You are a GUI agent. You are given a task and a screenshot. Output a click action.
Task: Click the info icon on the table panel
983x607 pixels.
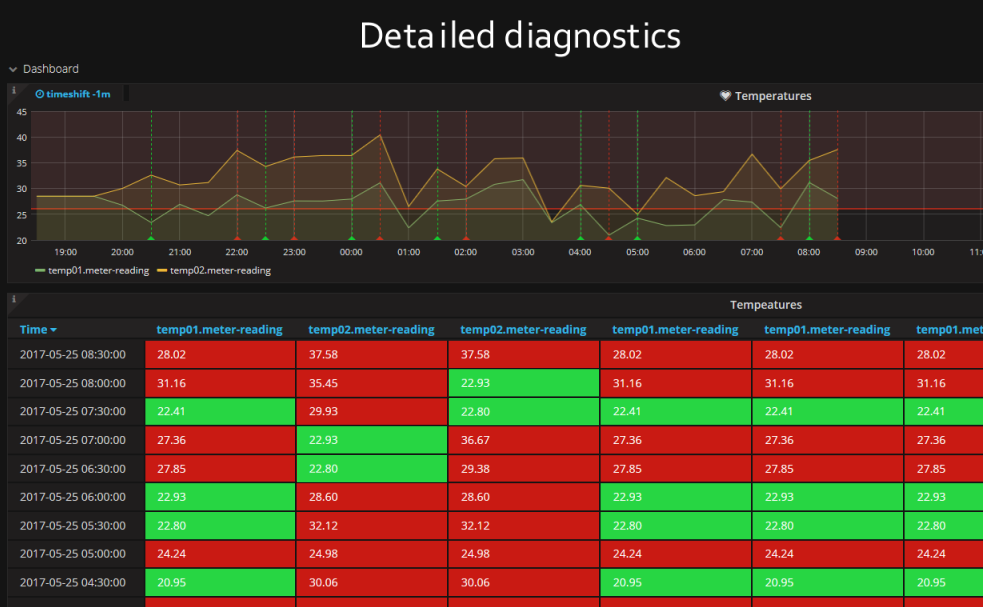(x=14, y=299)
